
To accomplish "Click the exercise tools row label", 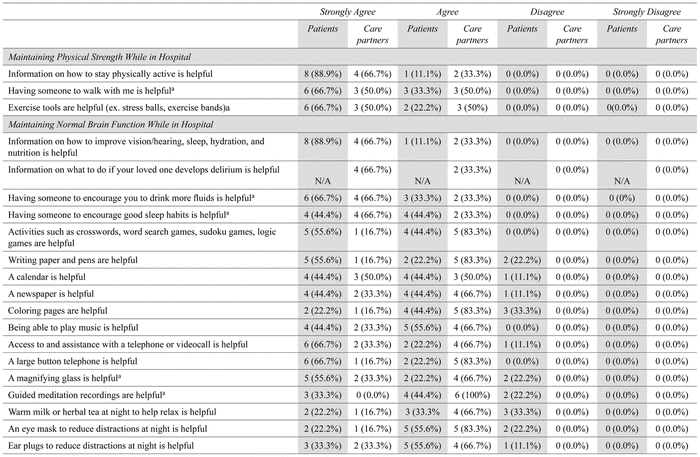I will [127, 107].
